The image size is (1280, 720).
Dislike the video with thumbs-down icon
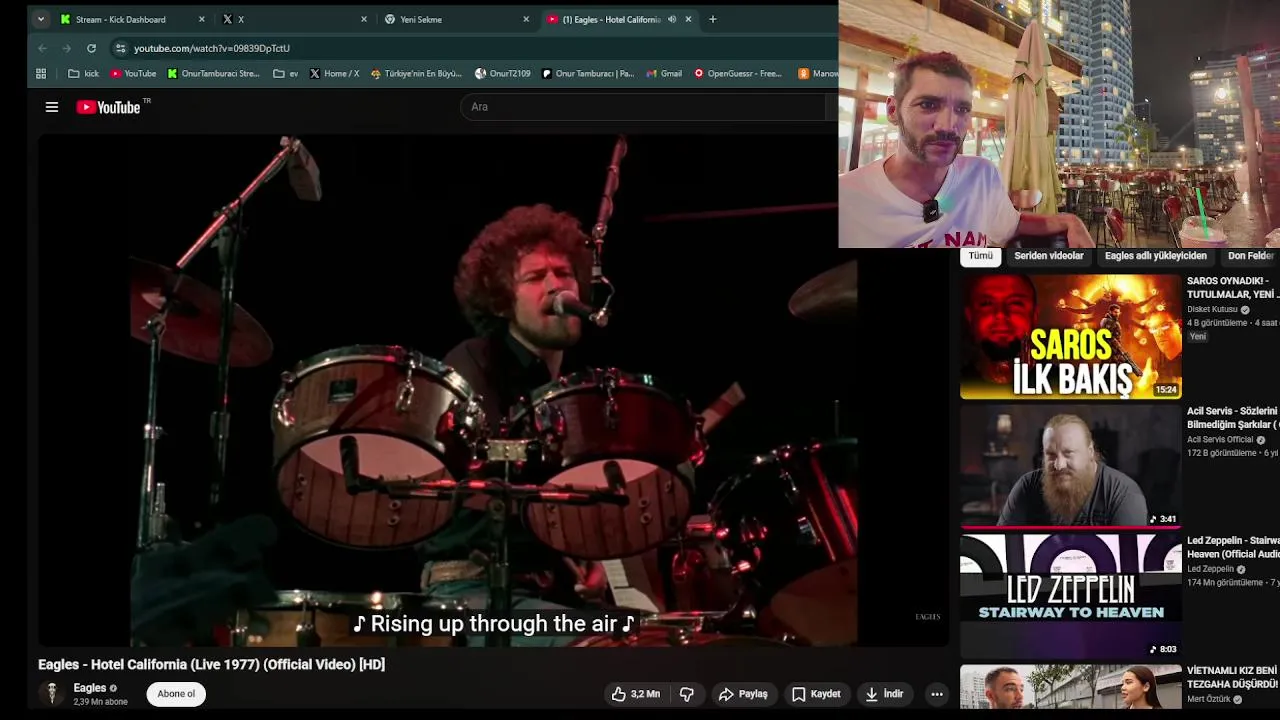[x=687, y=694]
